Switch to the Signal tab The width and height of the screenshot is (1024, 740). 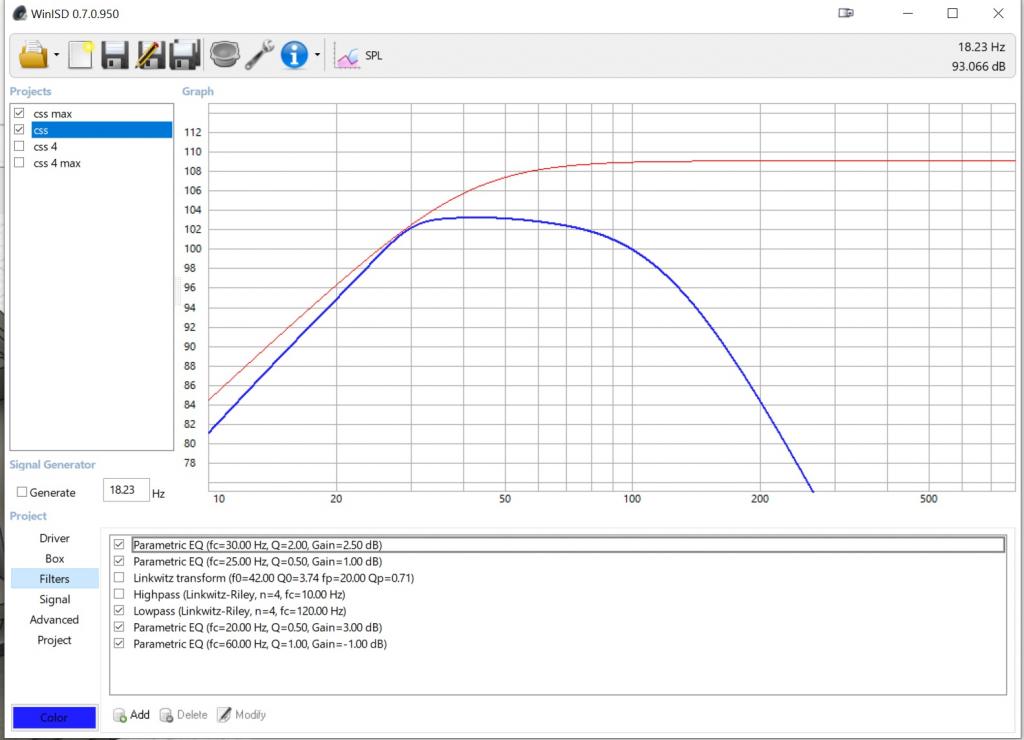point(54,599)
